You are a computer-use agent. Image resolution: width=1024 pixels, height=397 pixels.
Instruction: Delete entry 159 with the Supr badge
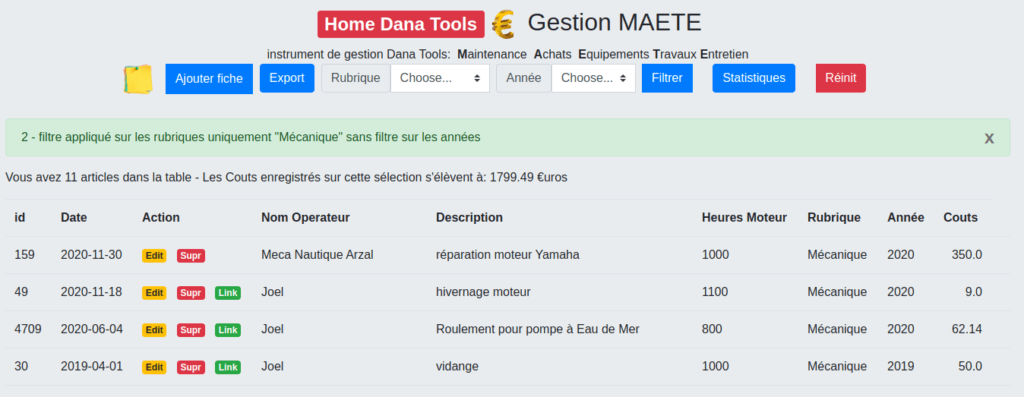[191, 256]
